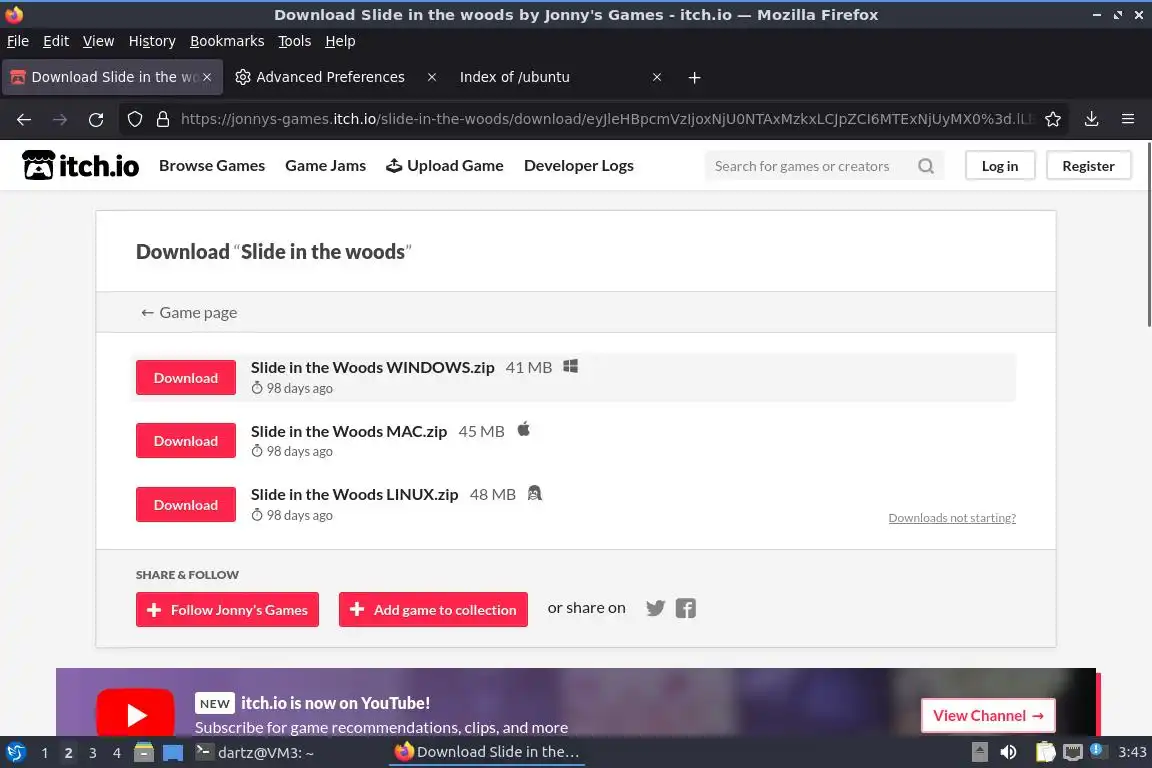Open the File menu
This screenshot has height=768, width=1152.
click(18, 41)
